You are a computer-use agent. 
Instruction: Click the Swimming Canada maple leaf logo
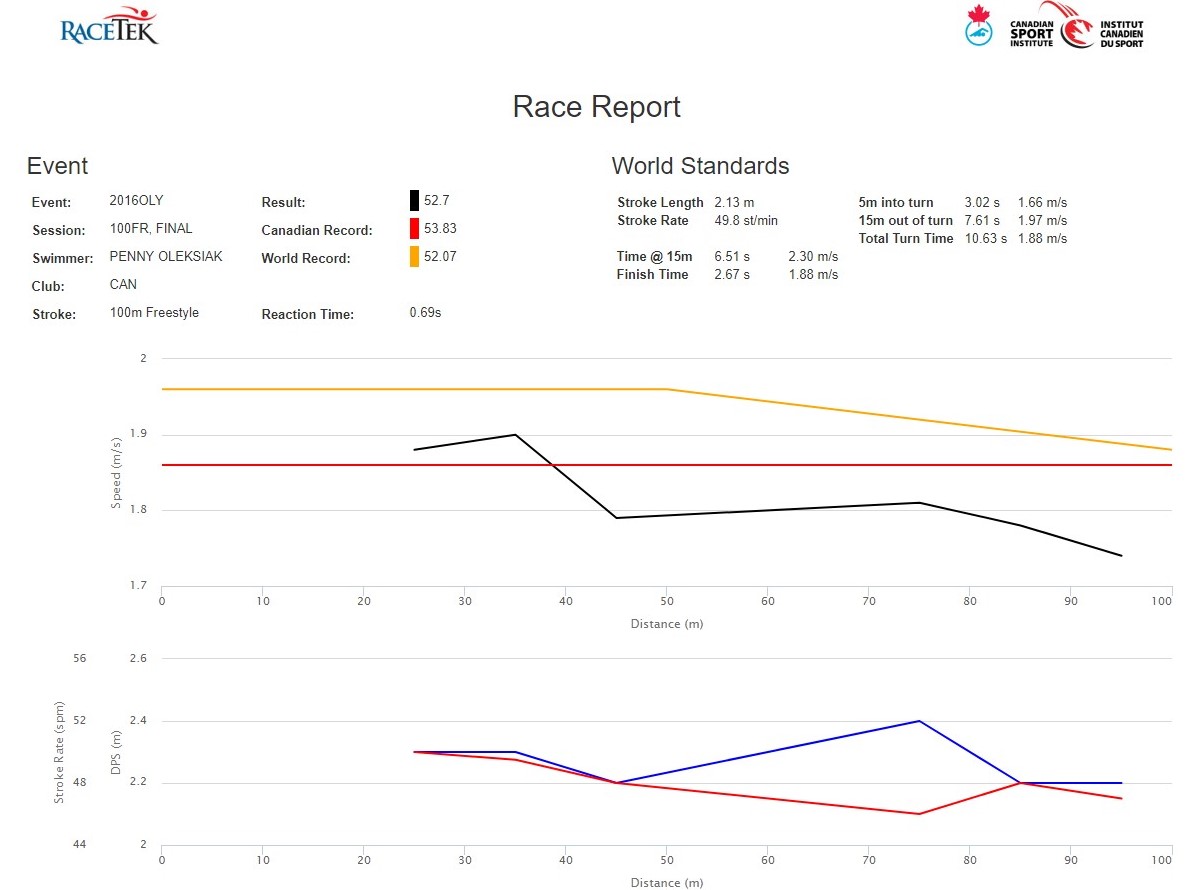click(979, 25)
